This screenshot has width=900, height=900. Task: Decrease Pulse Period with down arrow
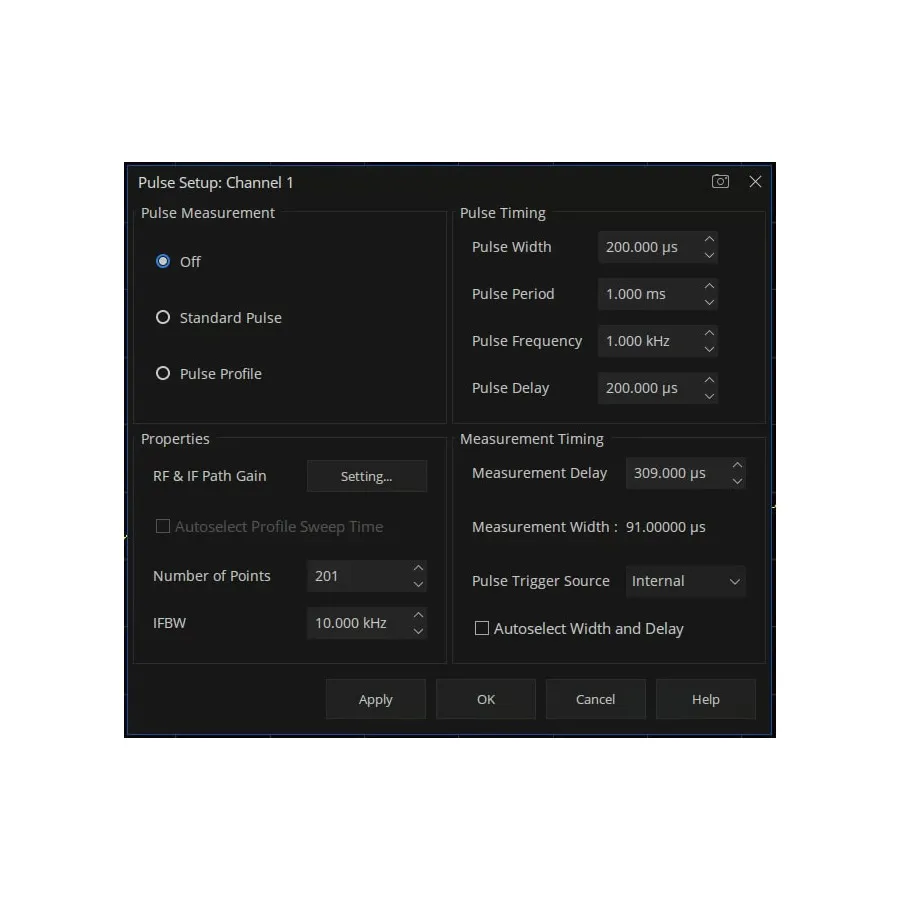coord(709,303)
